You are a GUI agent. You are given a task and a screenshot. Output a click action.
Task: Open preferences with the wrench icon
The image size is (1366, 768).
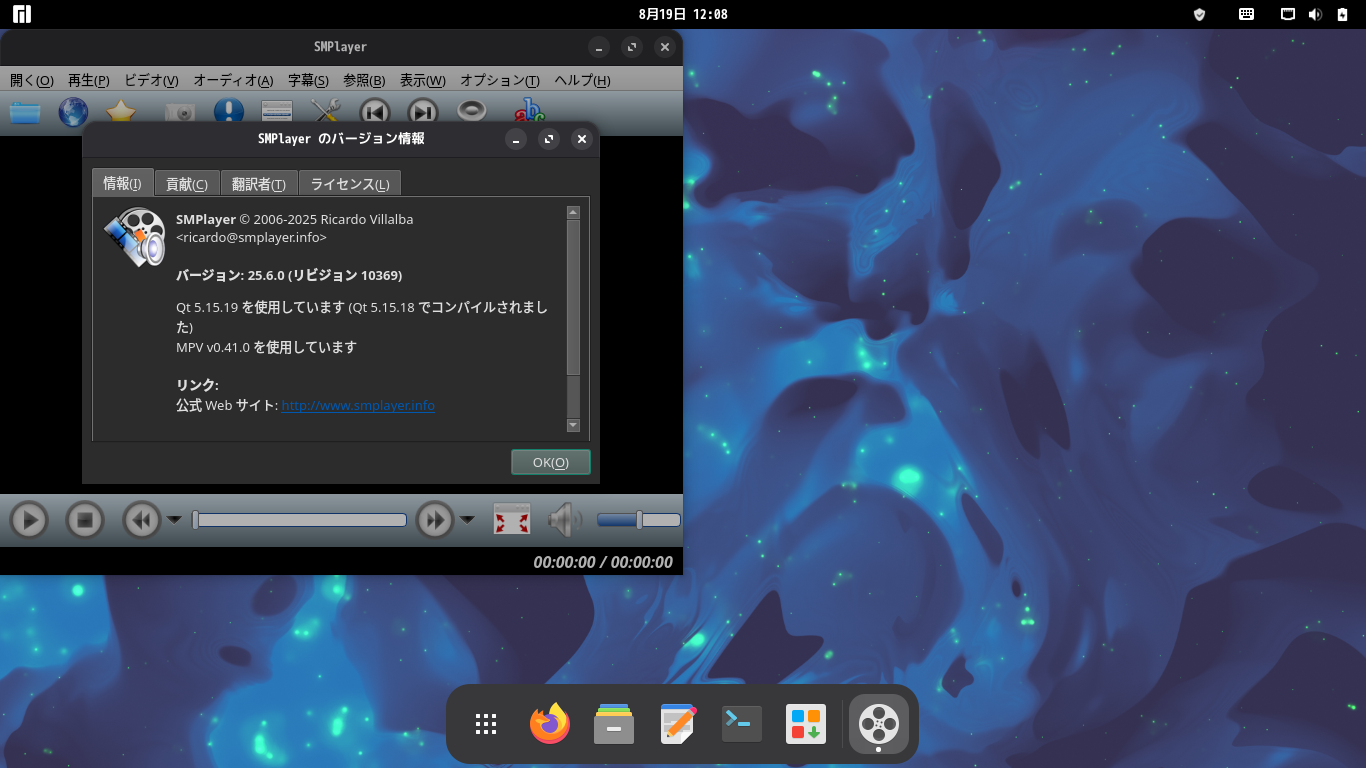[x=326, y=111]
